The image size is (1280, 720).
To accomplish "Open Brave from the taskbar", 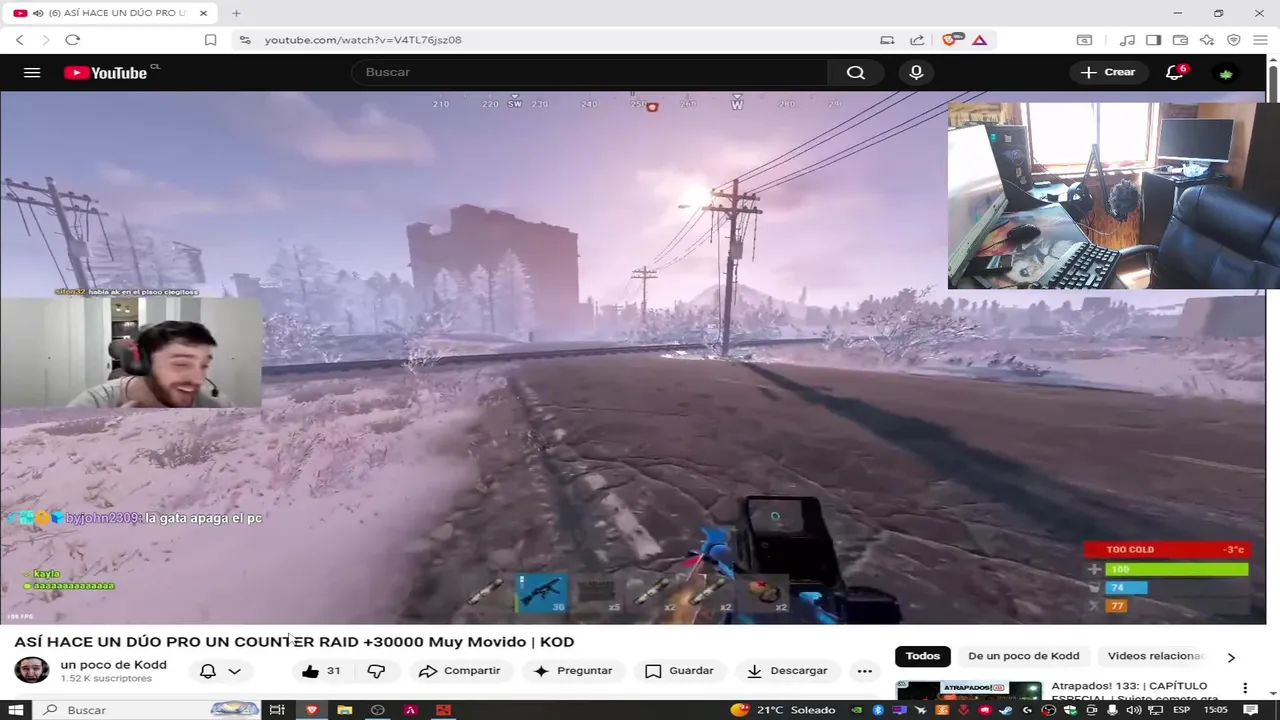I will (311, 710).
